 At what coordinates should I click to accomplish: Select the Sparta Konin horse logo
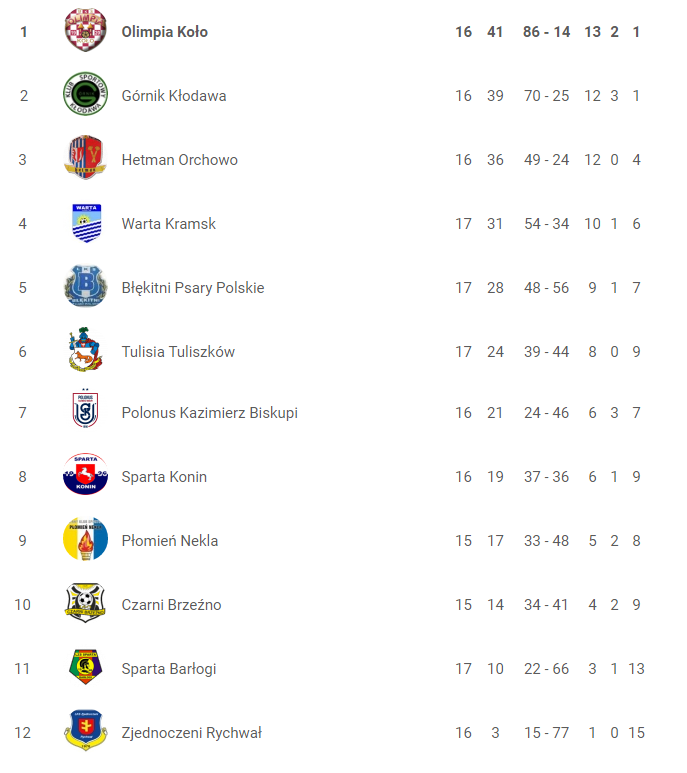pos(85,474)
